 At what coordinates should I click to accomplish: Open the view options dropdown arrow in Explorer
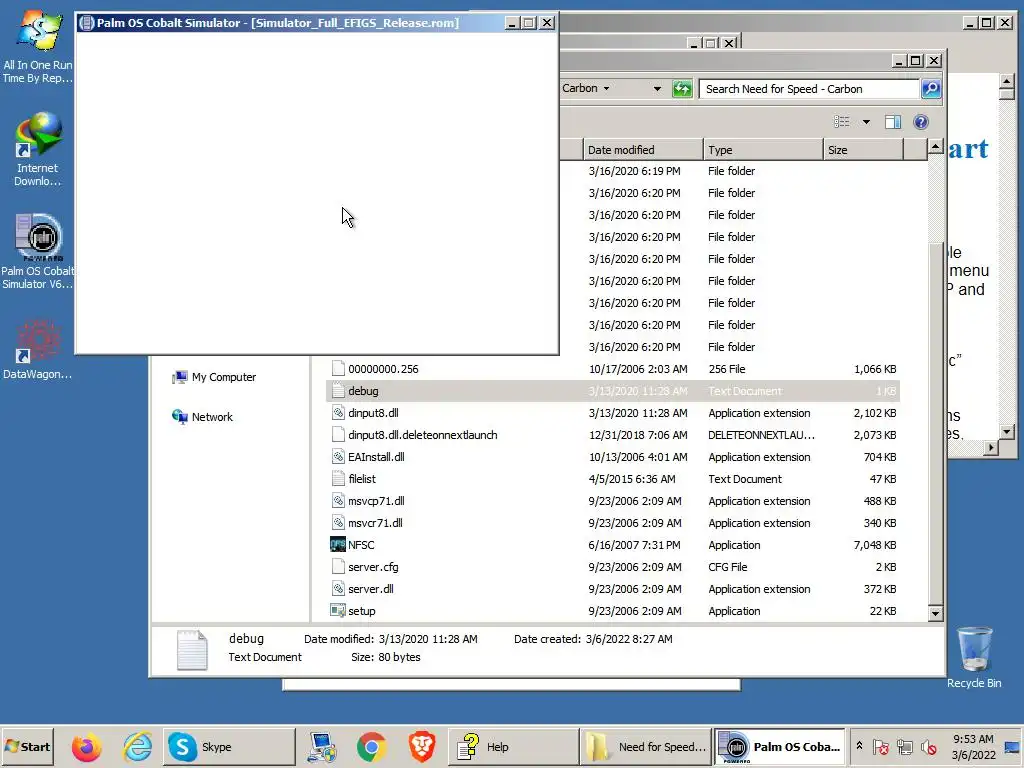[866, 122]
